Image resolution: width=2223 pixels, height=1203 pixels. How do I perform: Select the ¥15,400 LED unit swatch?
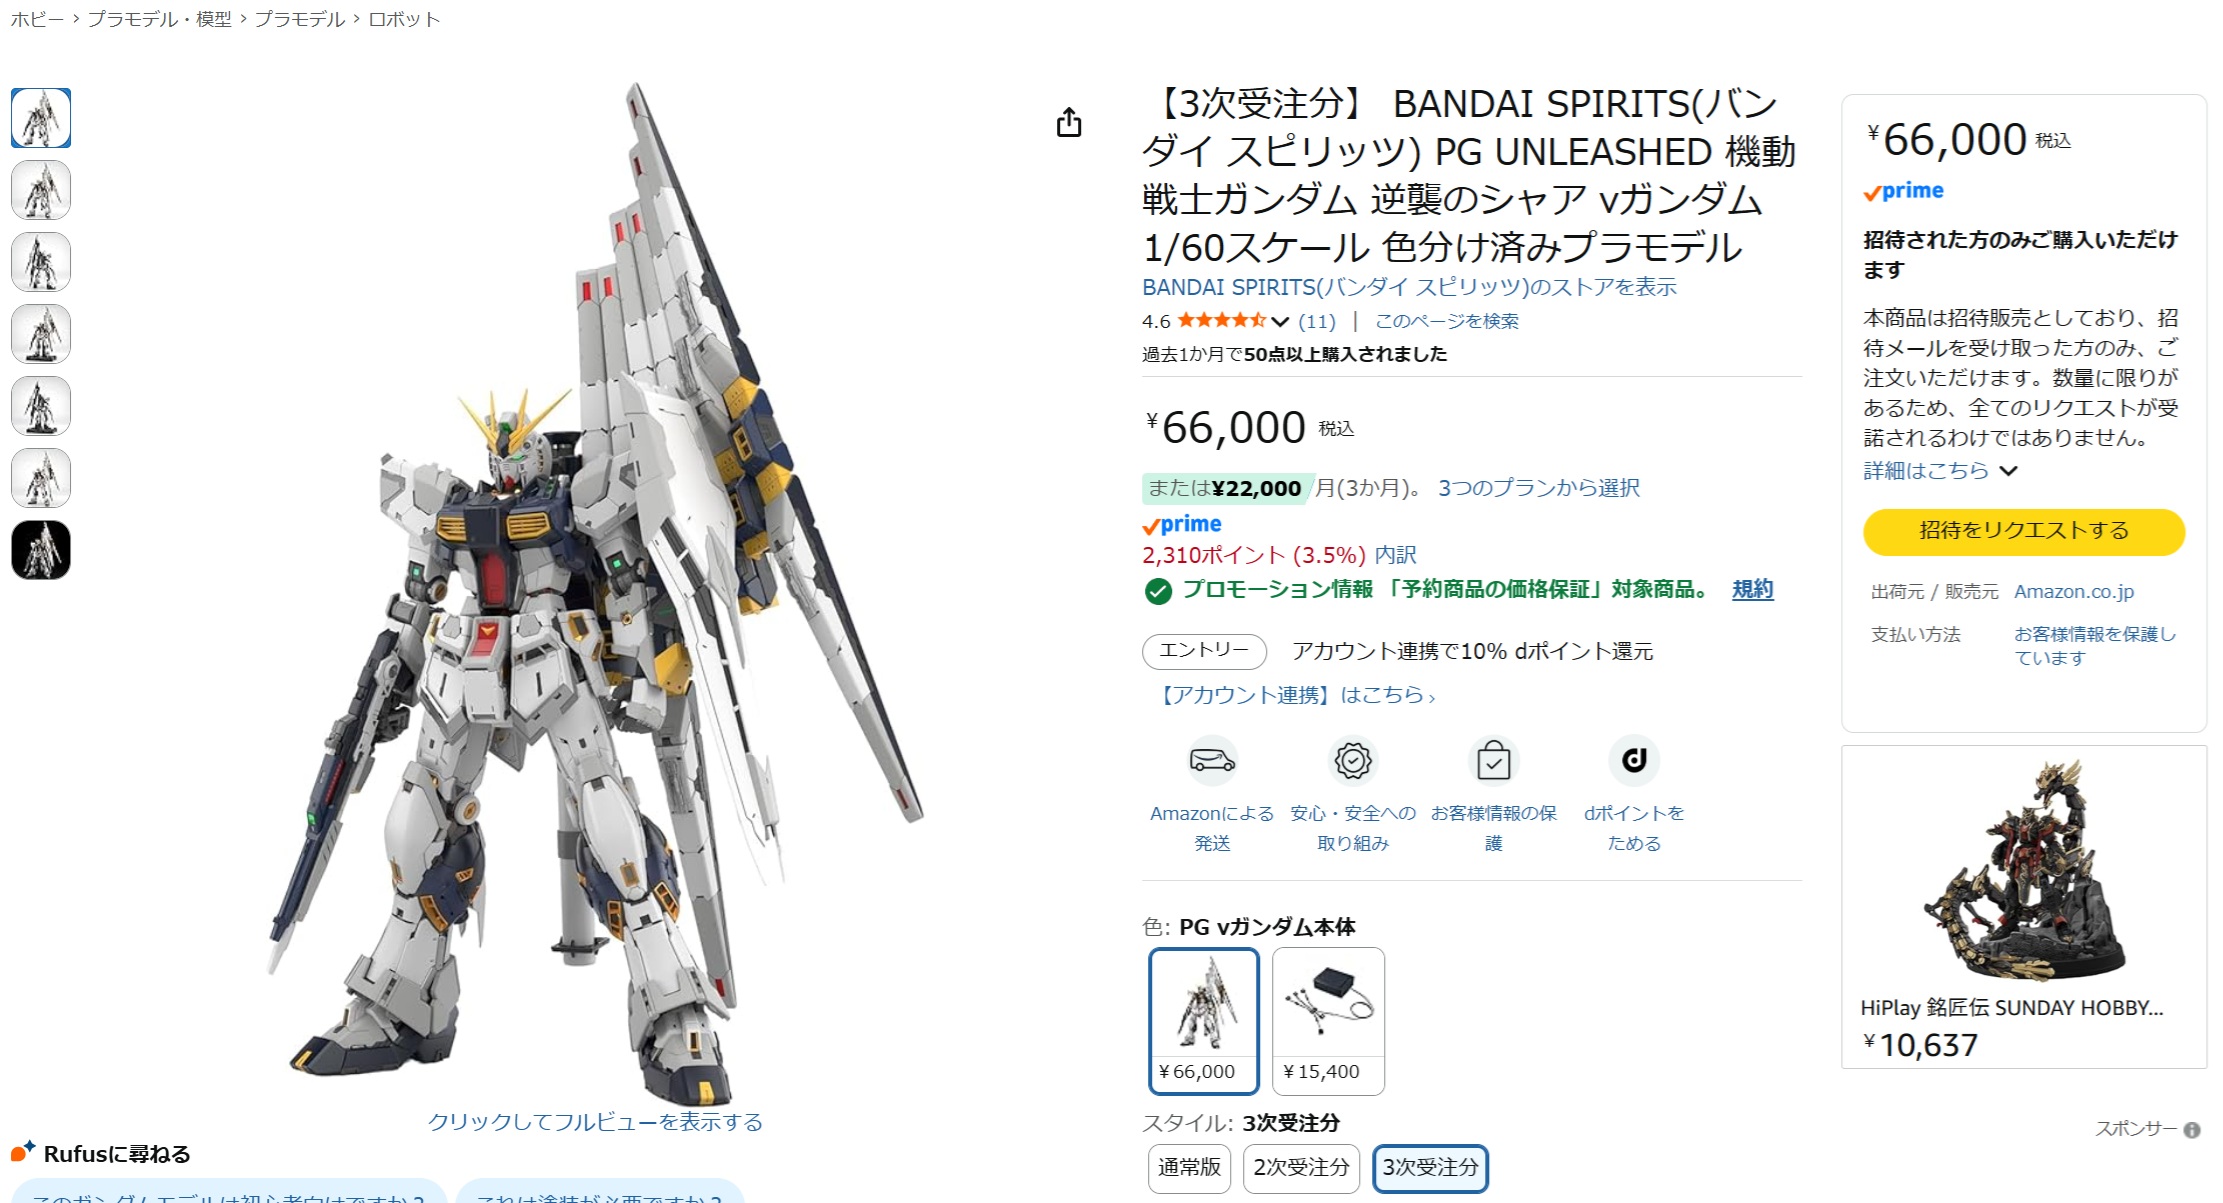tap(1328, 1021)
